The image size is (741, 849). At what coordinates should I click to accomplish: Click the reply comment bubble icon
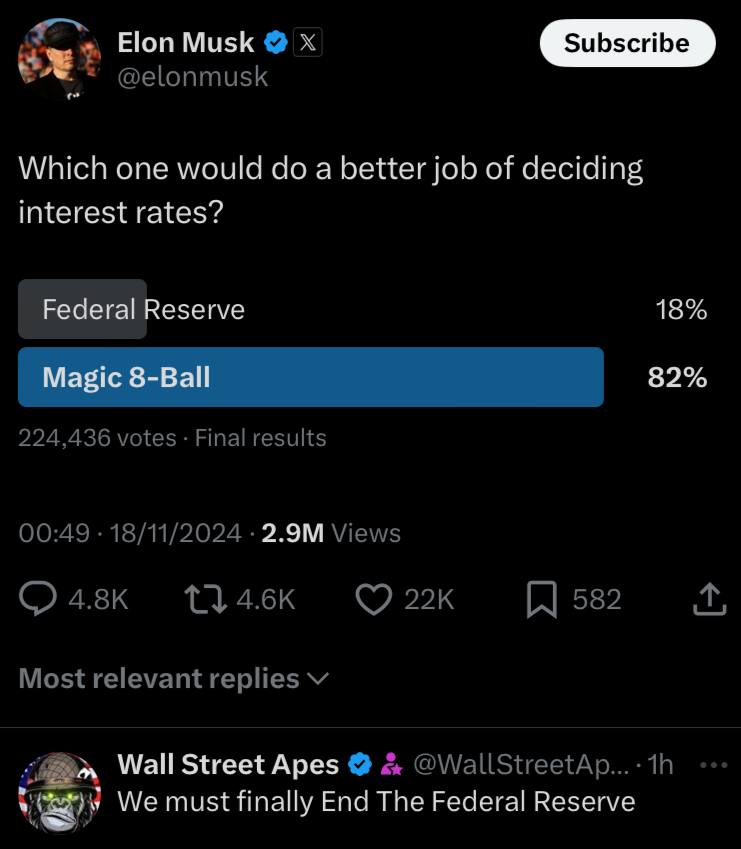[40, 599]
